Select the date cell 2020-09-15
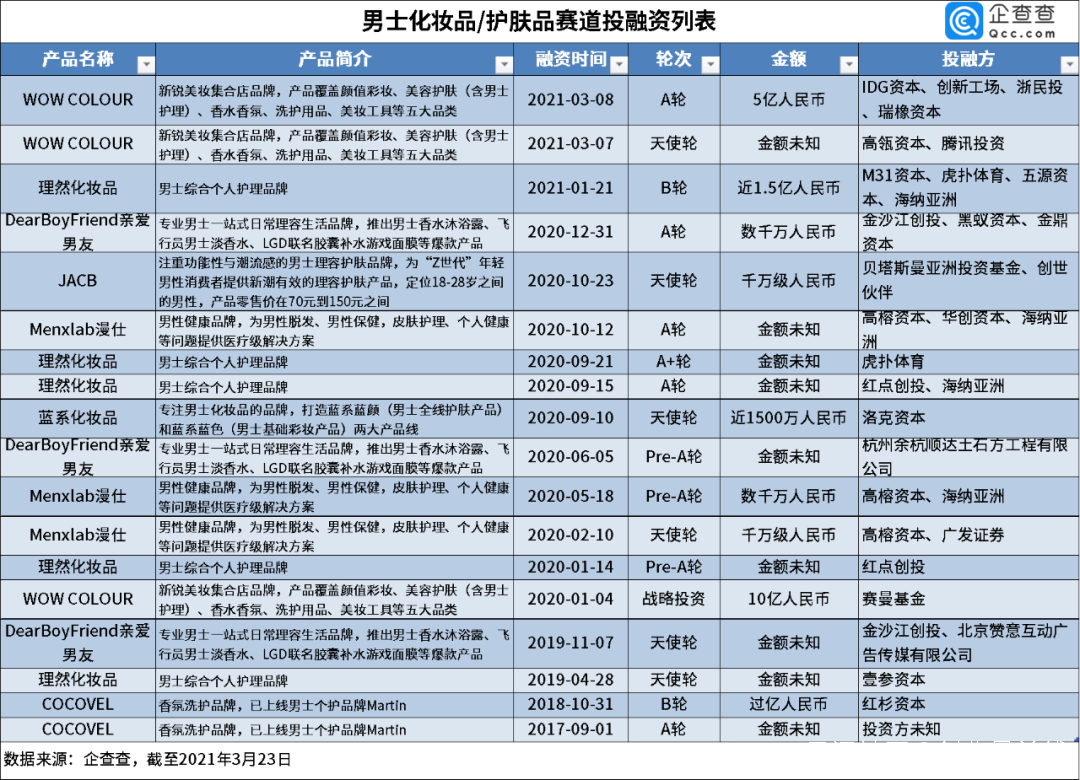Viewport: 1080px width, 780px height. pos(571,387)
